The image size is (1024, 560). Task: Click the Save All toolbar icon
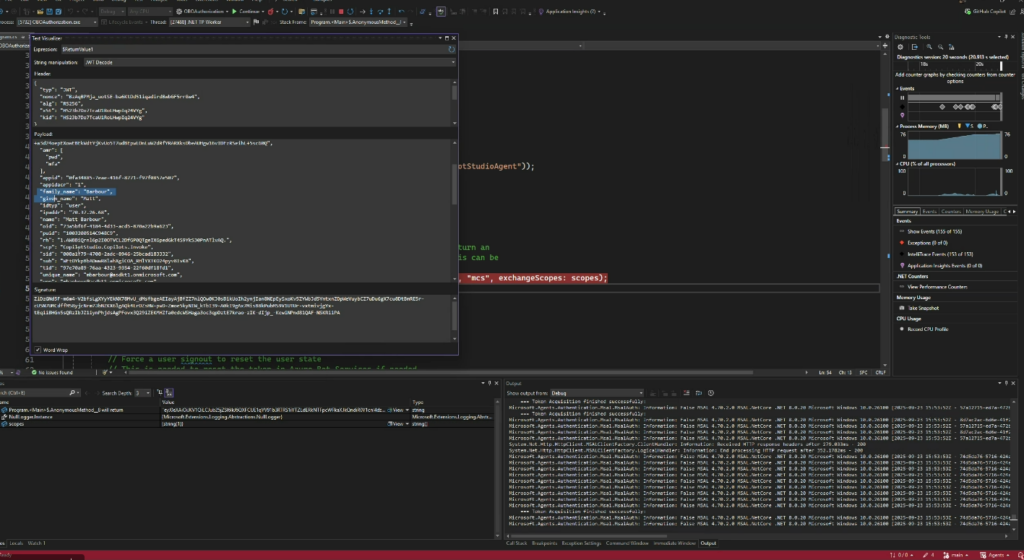tap(58, 11)
